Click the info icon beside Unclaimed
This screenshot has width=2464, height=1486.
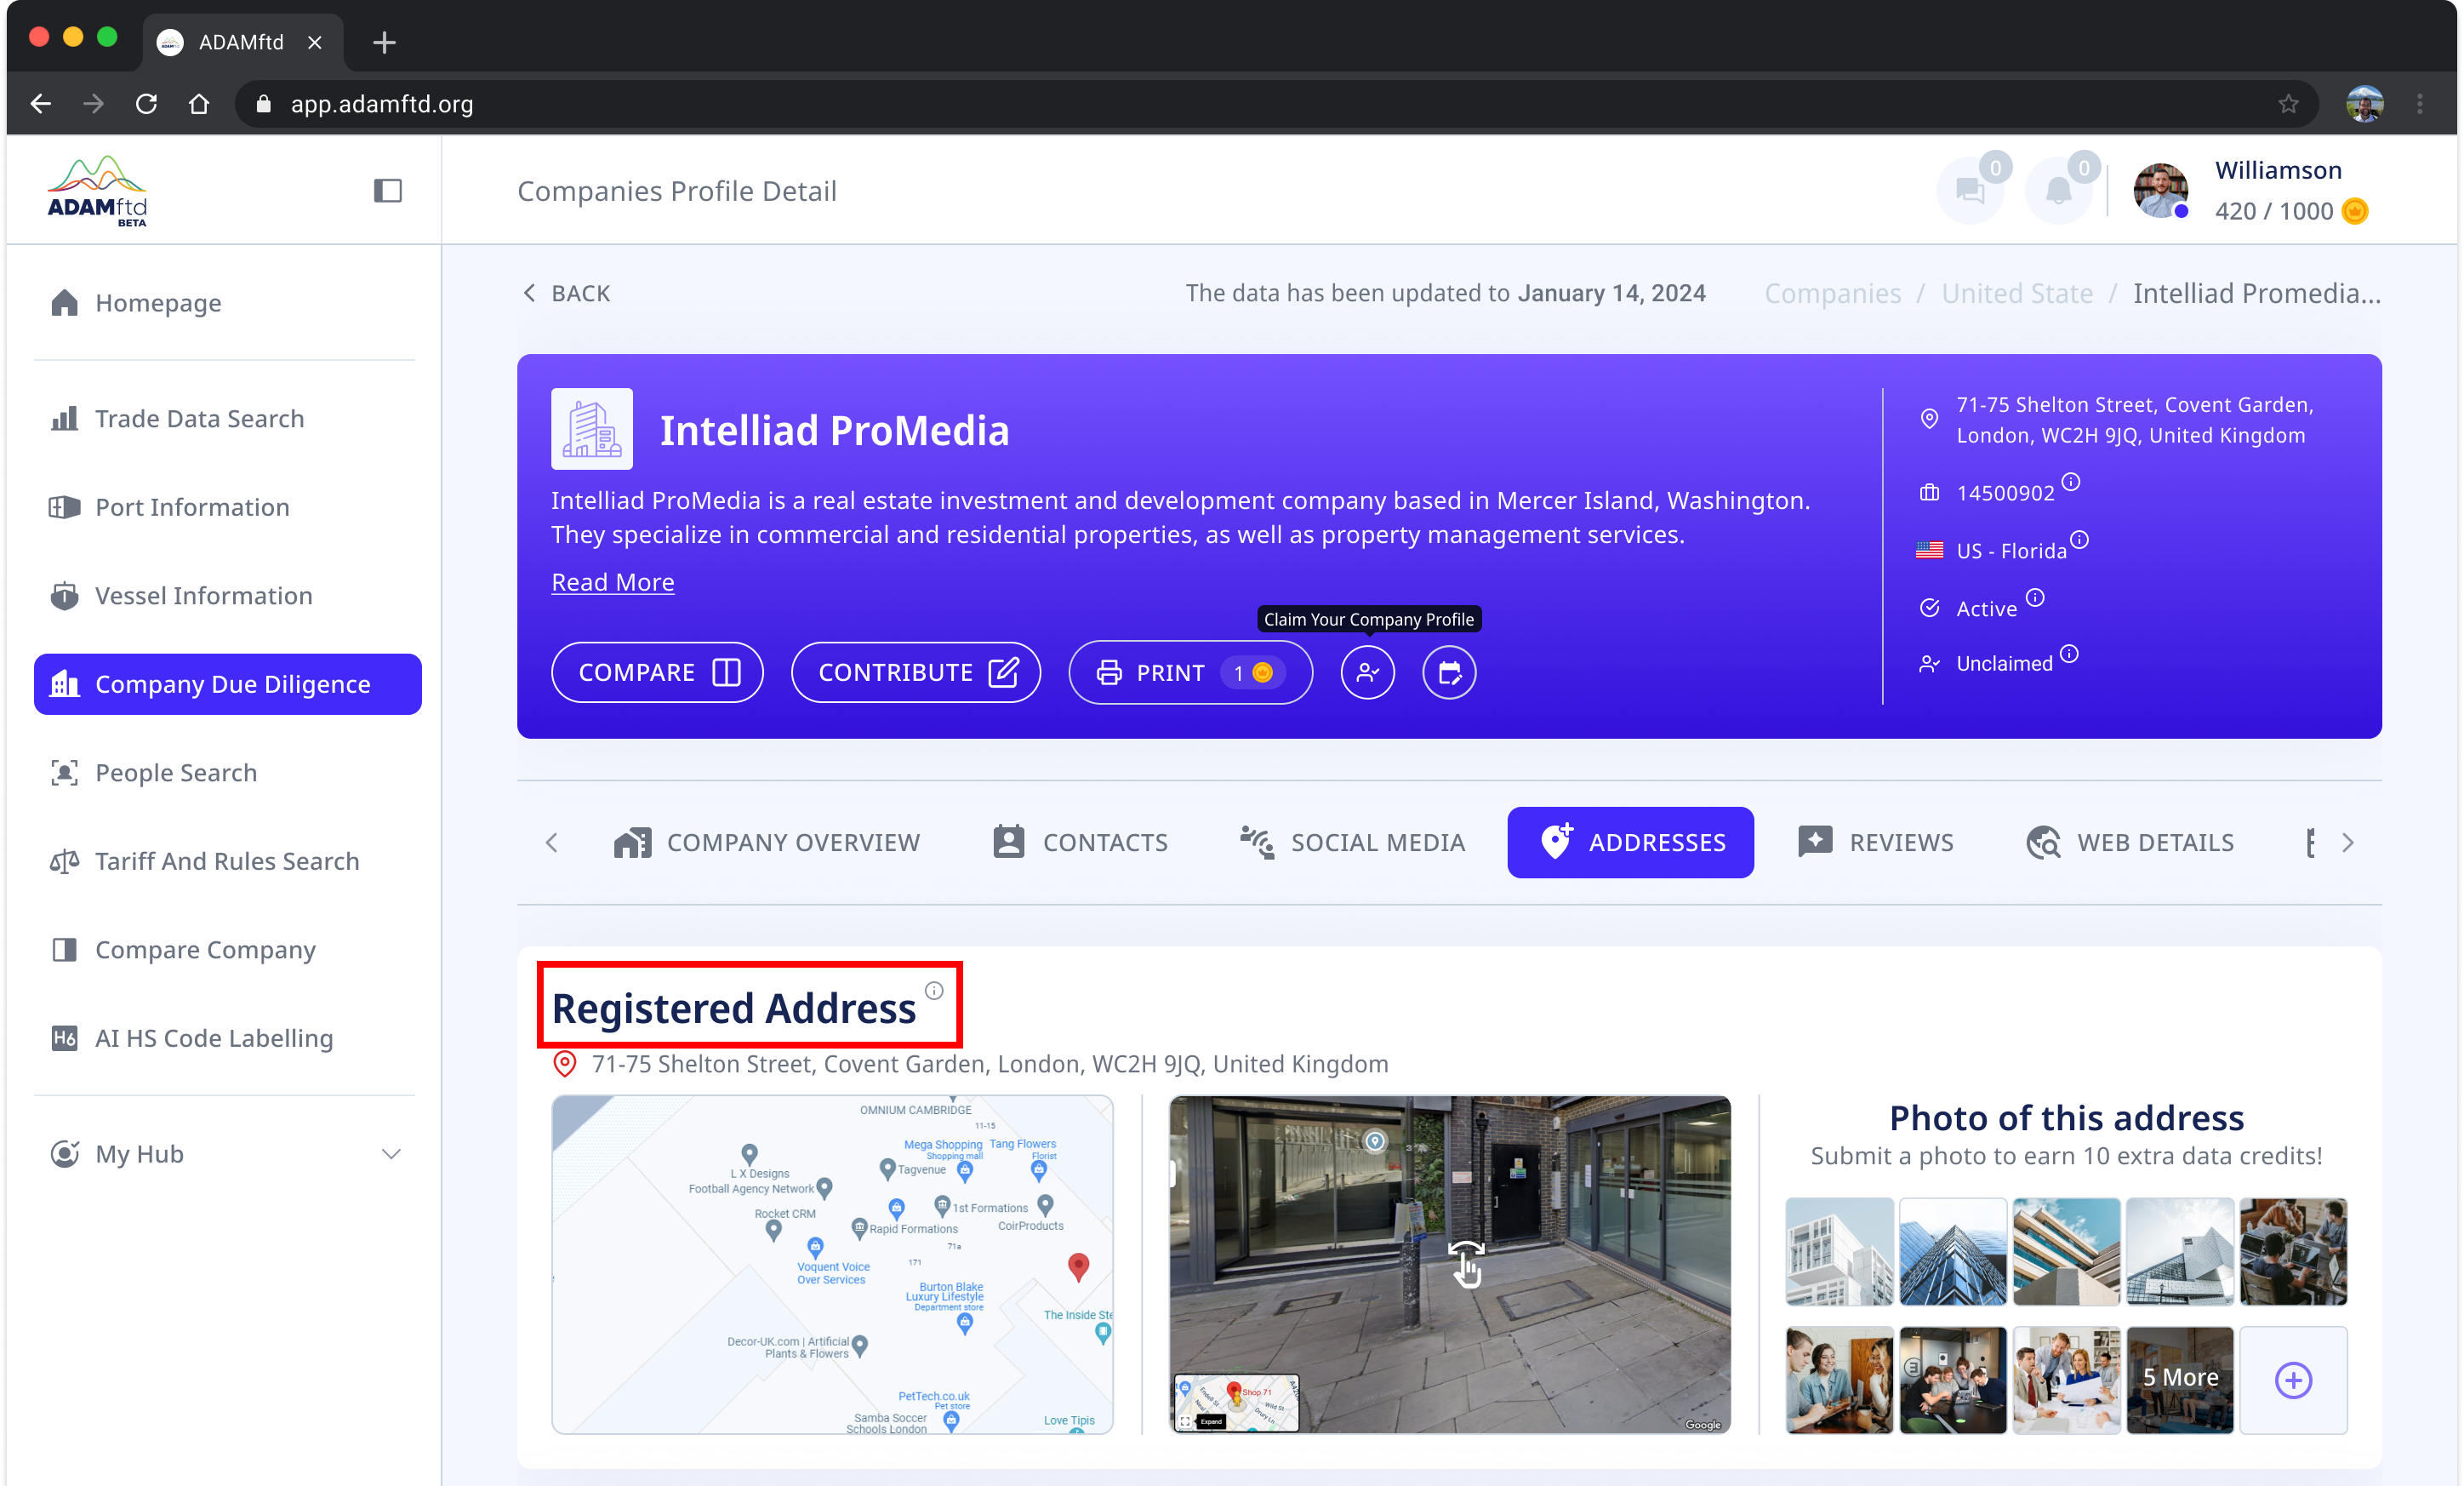[x=2069, y=654]
